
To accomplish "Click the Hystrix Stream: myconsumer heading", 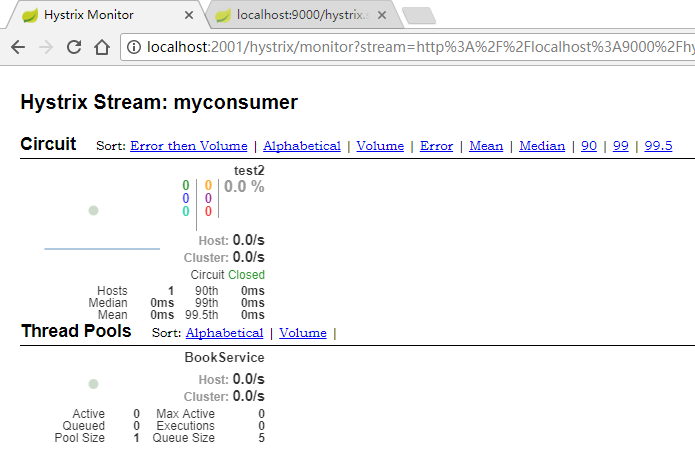I will [159, 102].
